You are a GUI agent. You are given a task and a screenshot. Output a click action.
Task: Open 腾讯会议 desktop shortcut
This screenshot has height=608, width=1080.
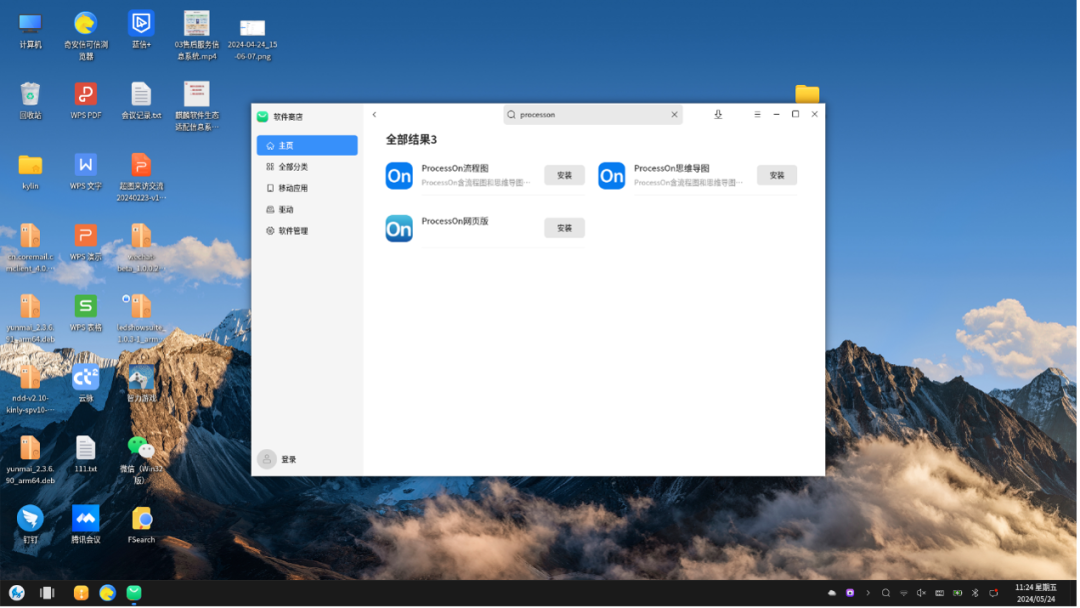[x=86, y=518]
